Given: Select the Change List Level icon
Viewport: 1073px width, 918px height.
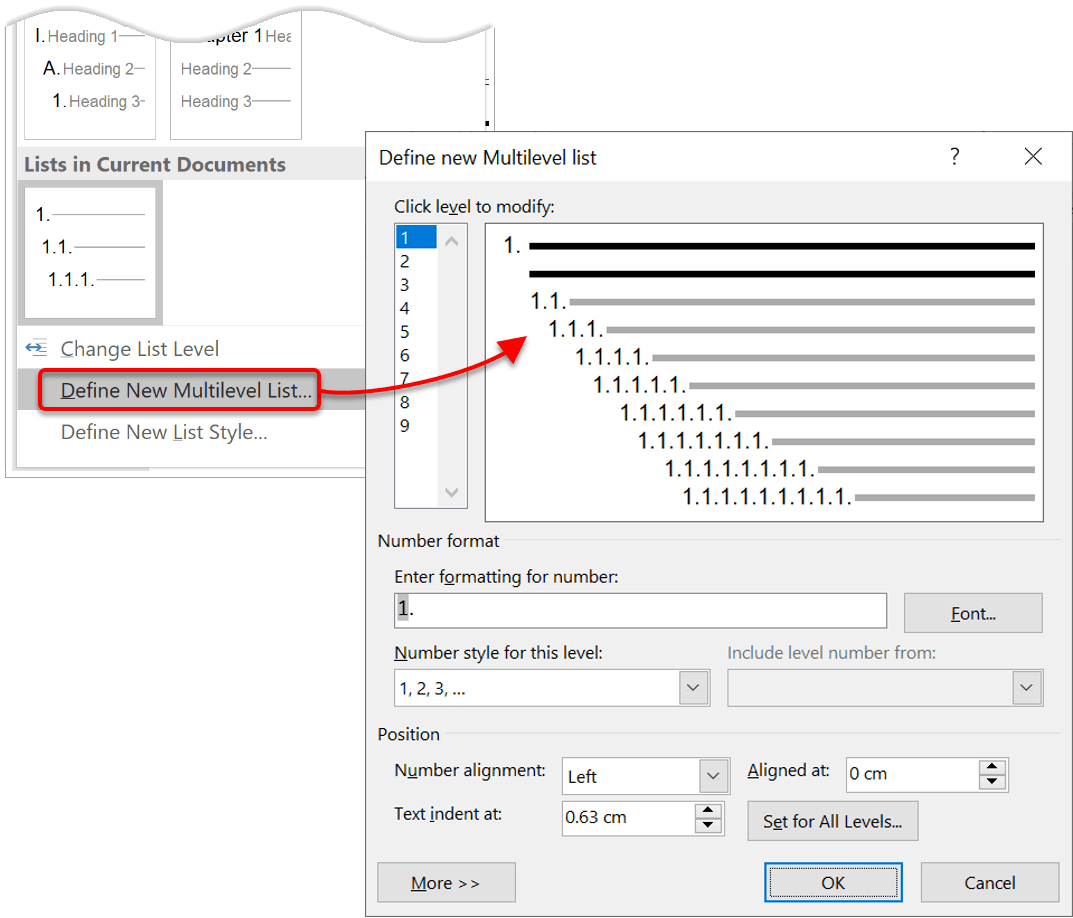Looking at the screenshot, I should [36, 348].
